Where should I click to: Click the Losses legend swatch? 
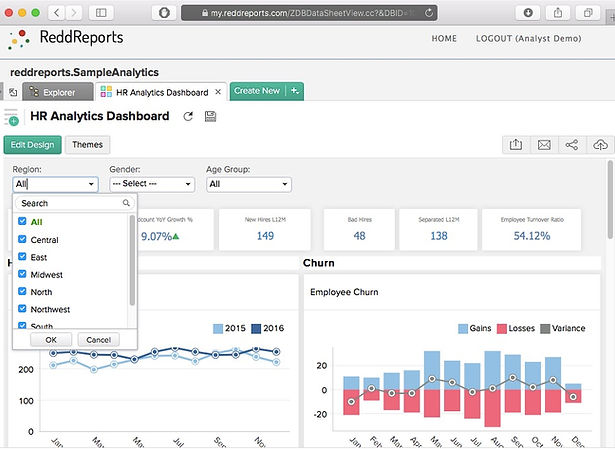[502, 328]
